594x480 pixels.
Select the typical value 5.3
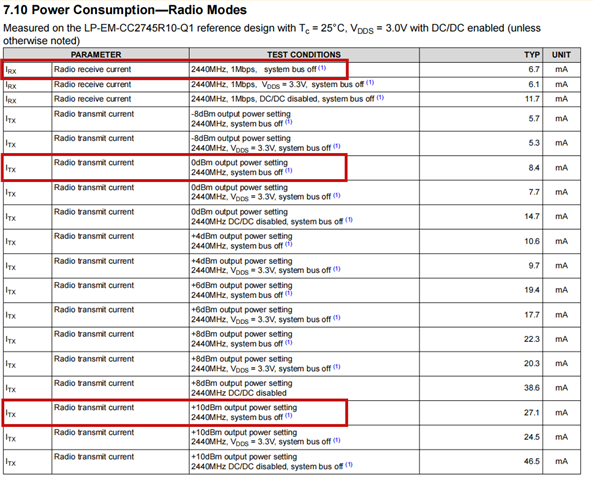(x=534, y=143)
